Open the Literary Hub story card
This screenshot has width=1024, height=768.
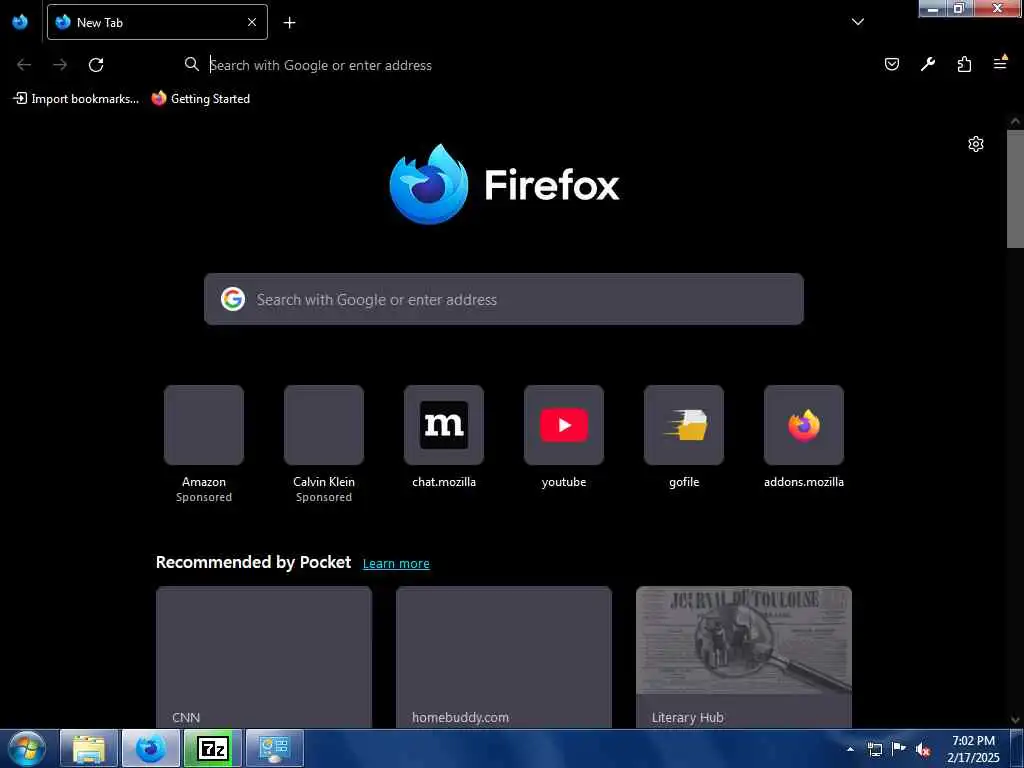[744, 657]
